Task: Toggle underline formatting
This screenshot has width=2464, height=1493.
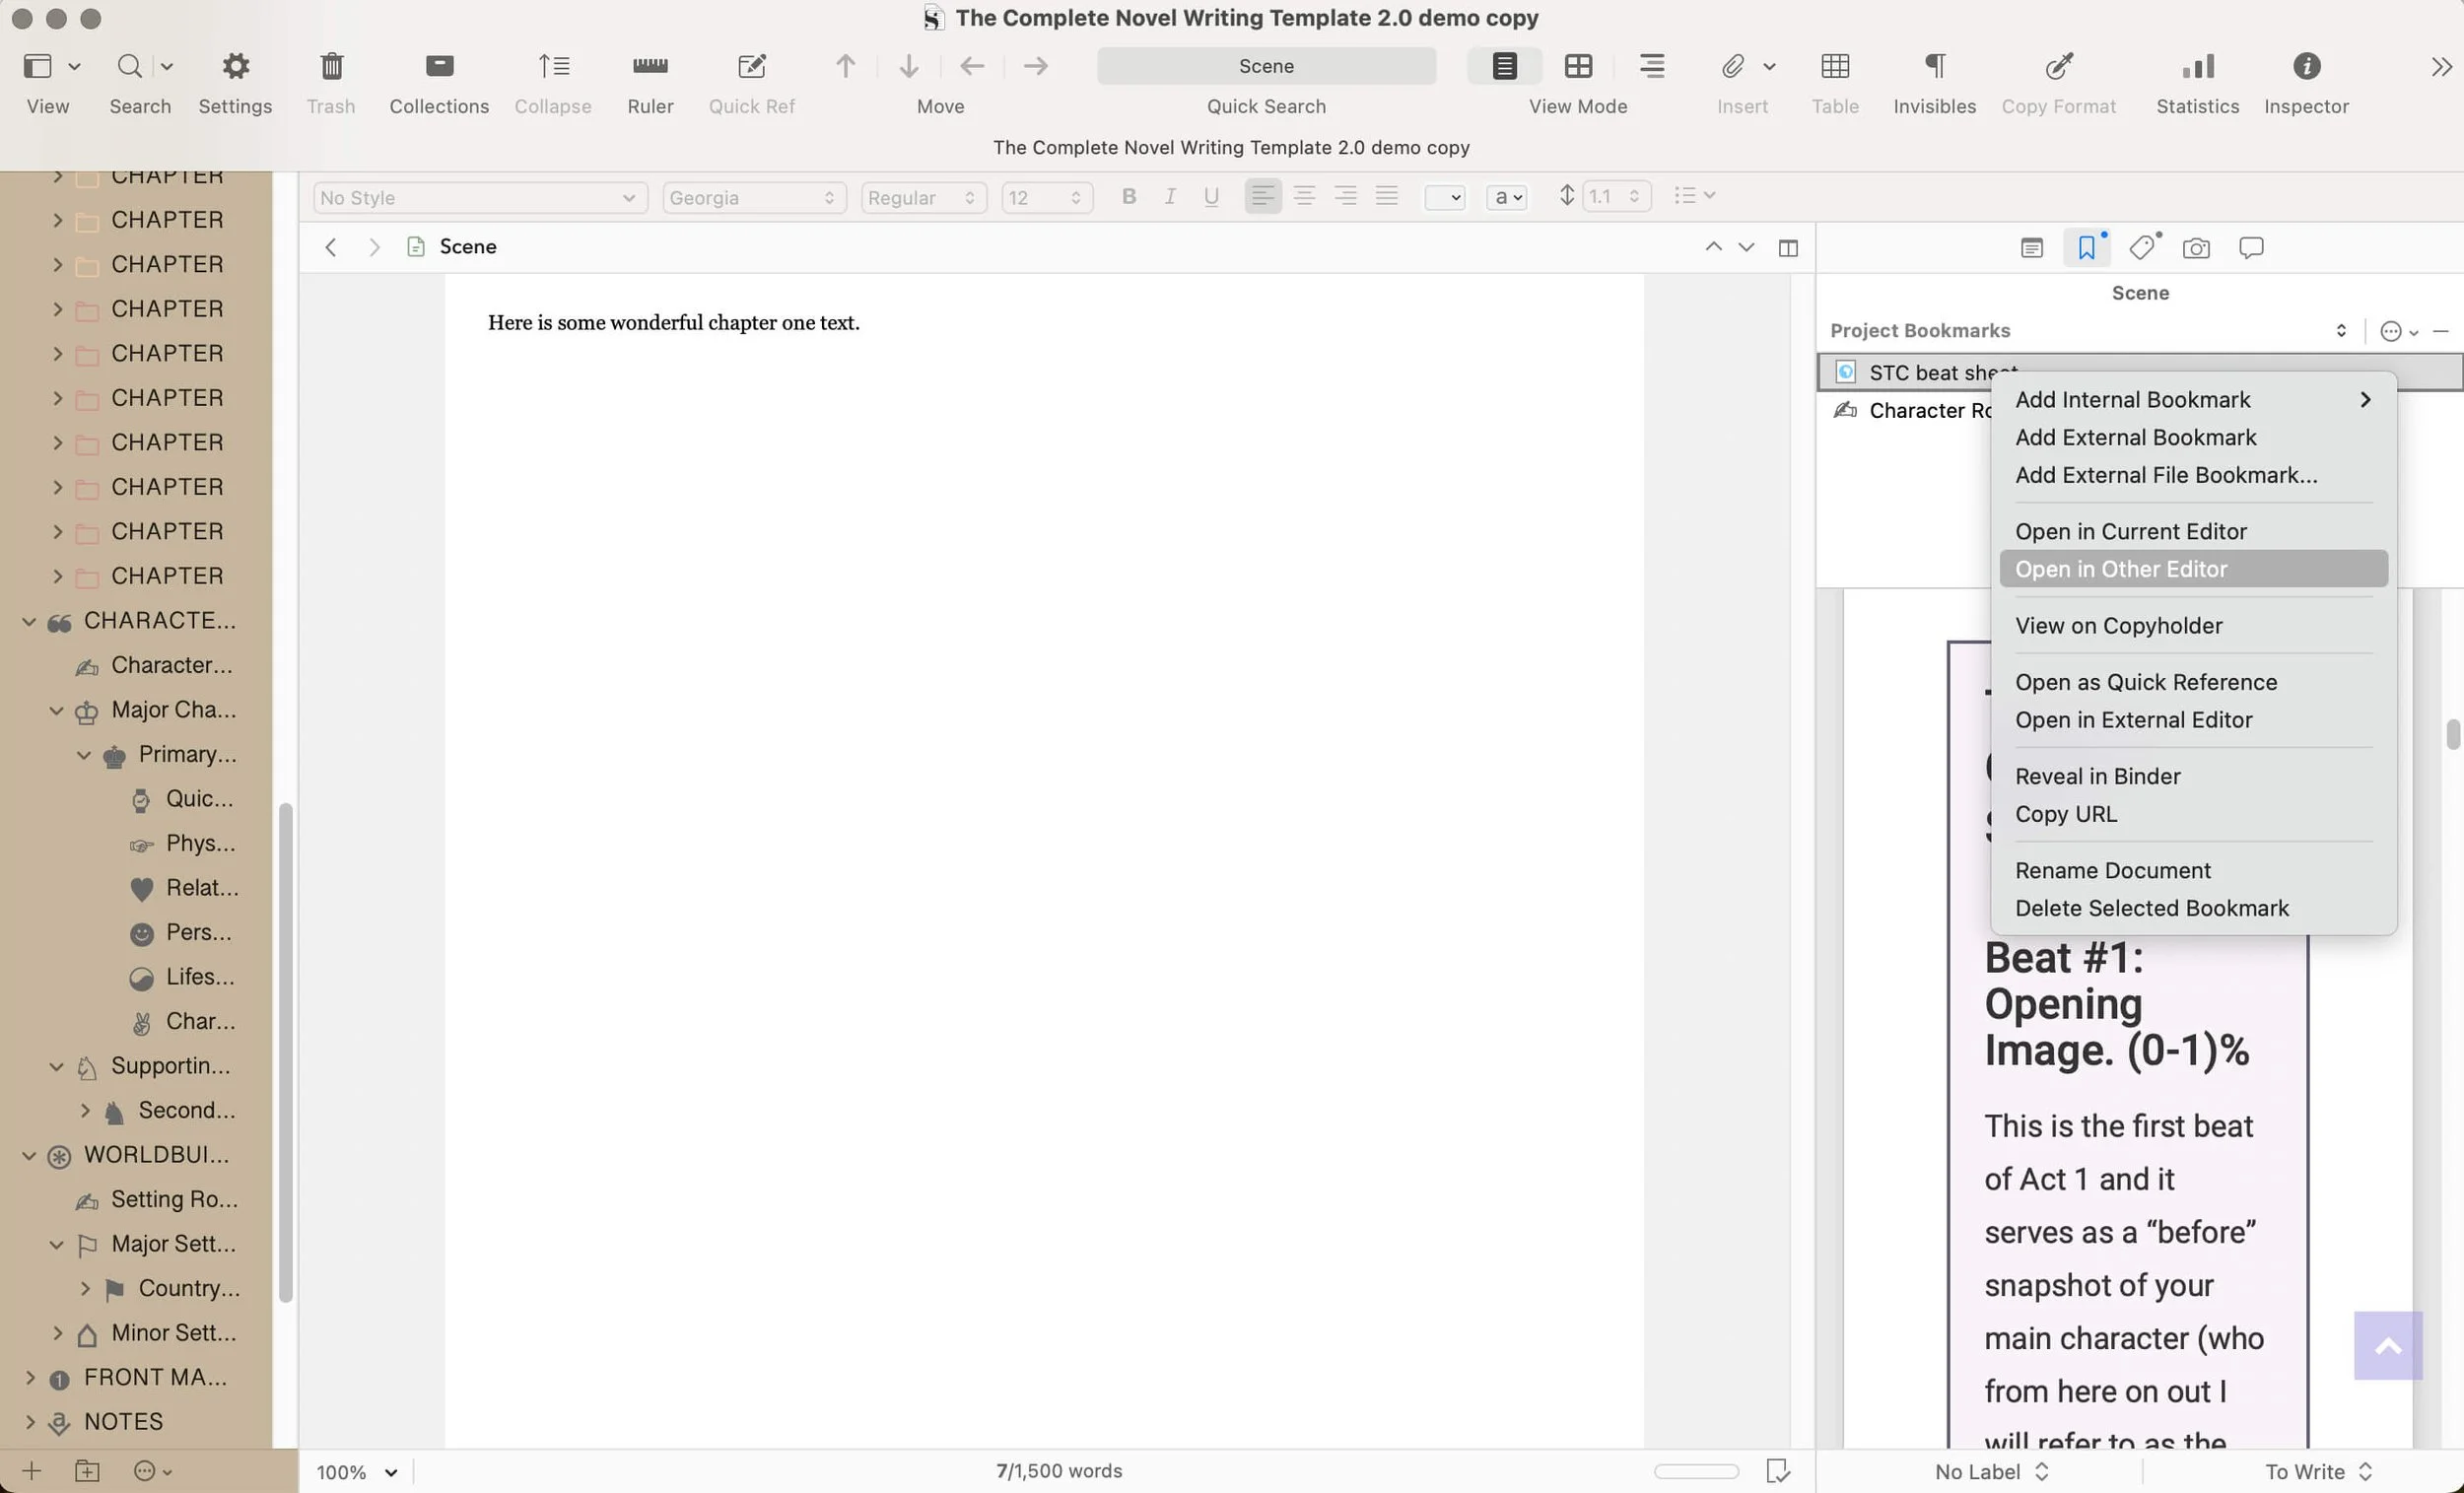Action: 1211,197
